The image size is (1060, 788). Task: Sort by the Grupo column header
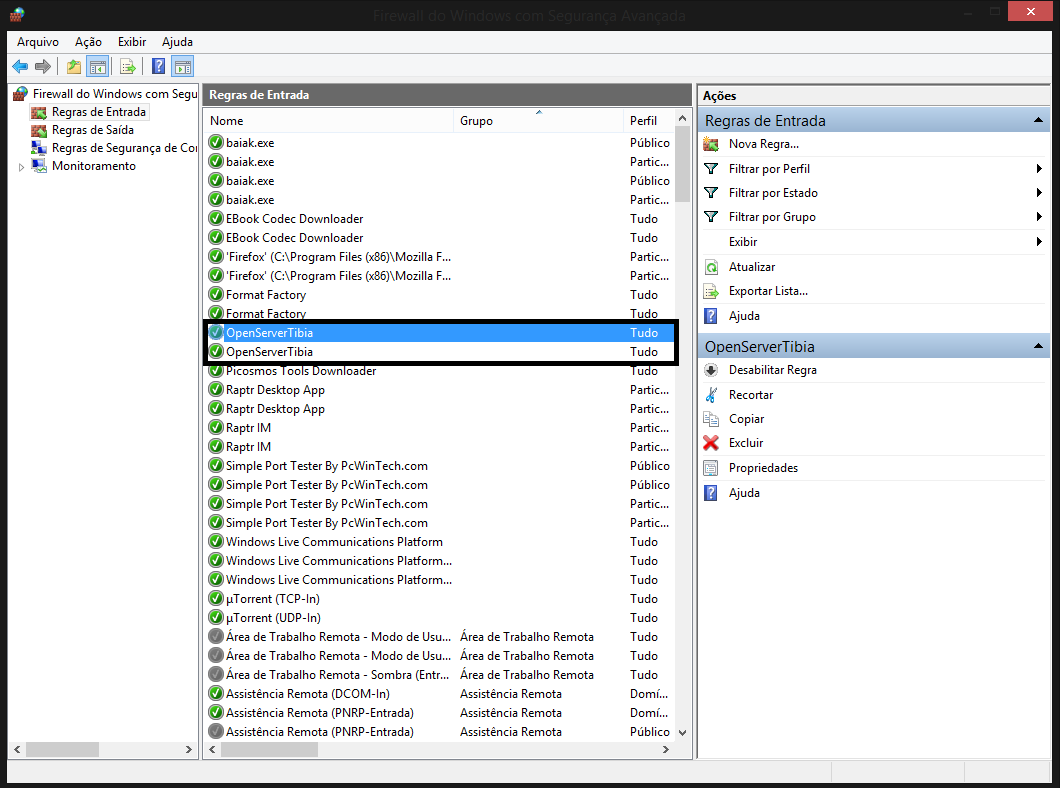538,120
